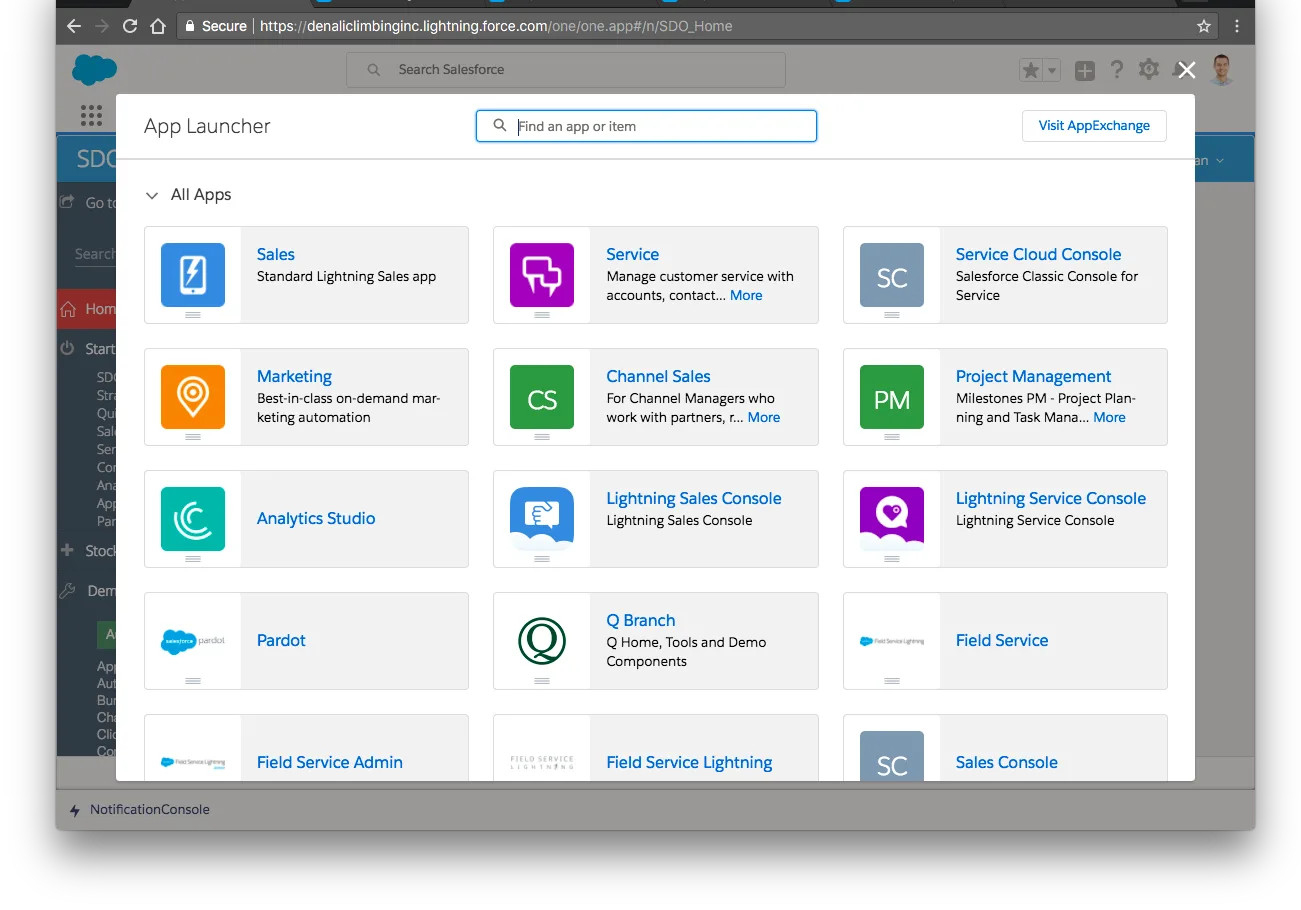Open the Q Branch link

pos(641,620)
